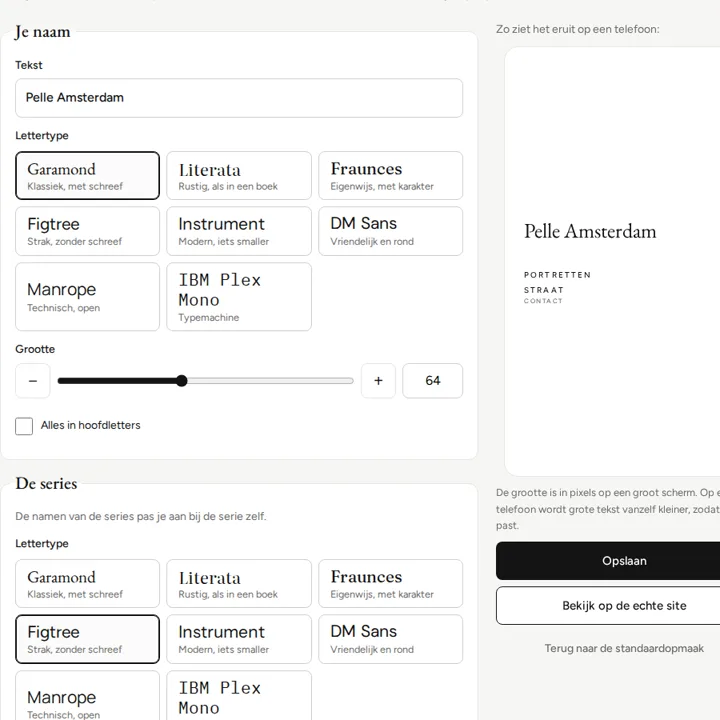
Task: Select Fraunces font for the series
Action: [390, 583]
